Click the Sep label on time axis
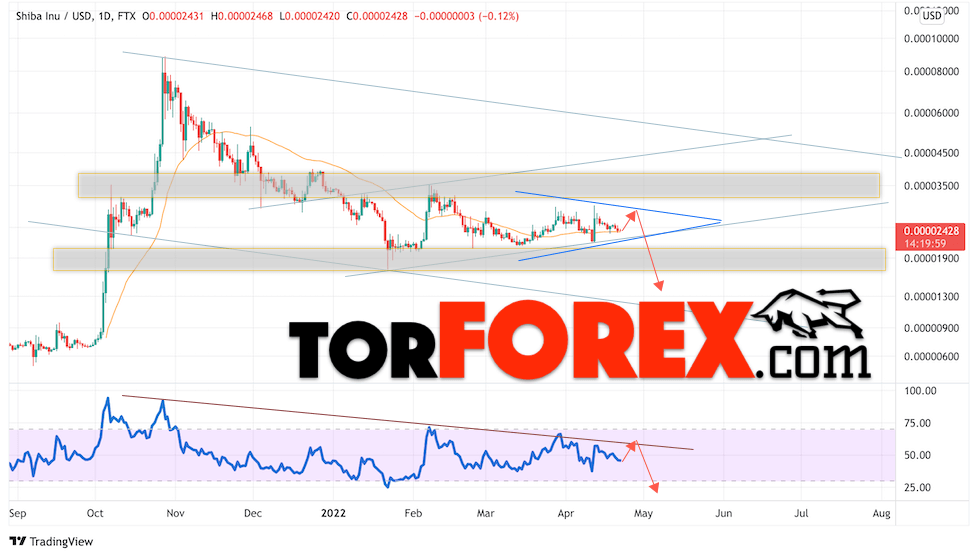Viewport: 978px width, 557px height. coord(18,513)
